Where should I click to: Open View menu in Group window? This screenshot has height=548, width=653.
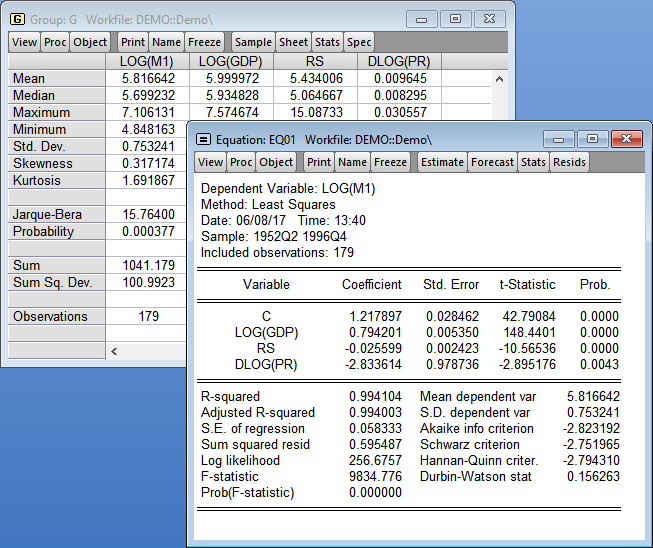point(24,42)
